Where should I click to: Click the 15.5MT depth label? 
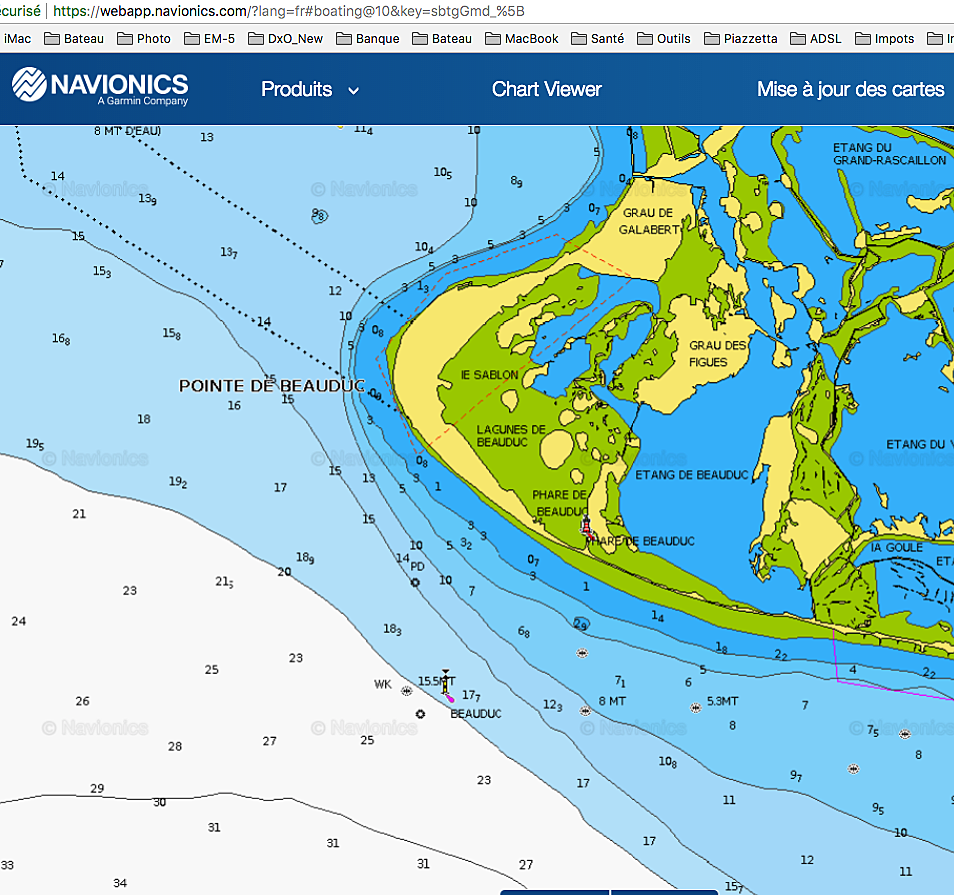436,681
